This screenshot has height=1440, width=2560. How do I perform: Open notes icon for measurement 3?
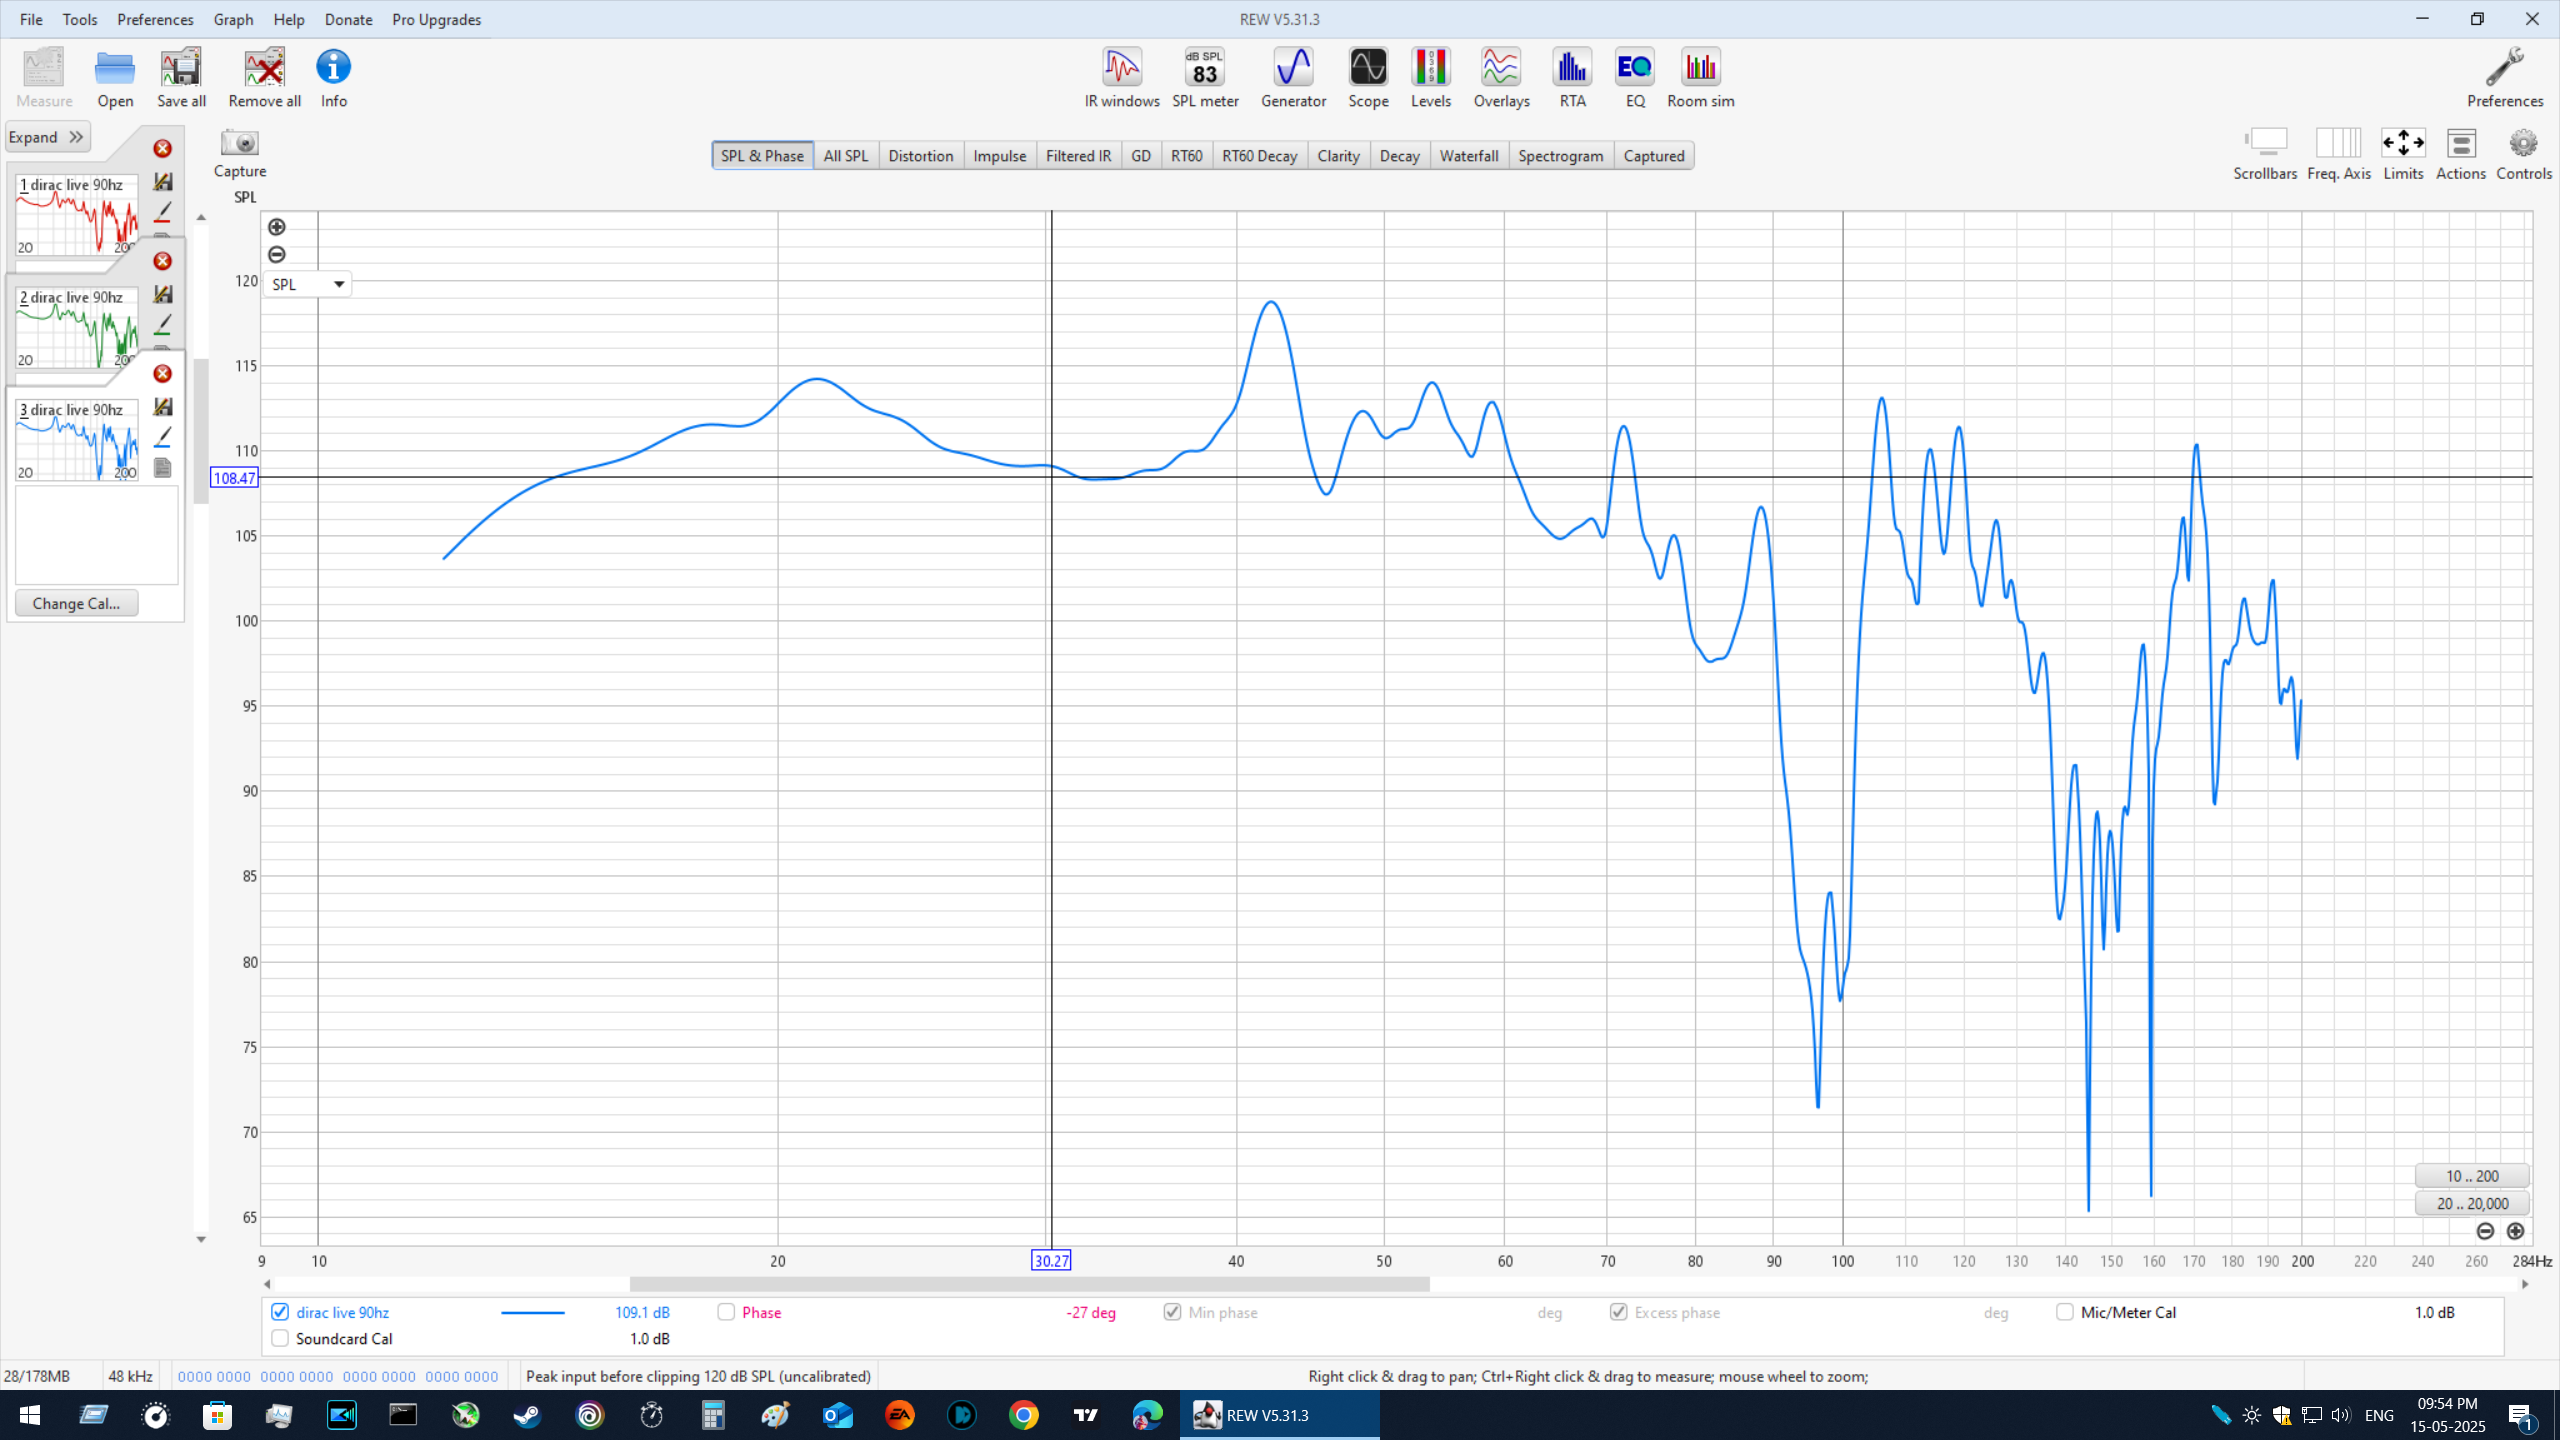[162, 468]
